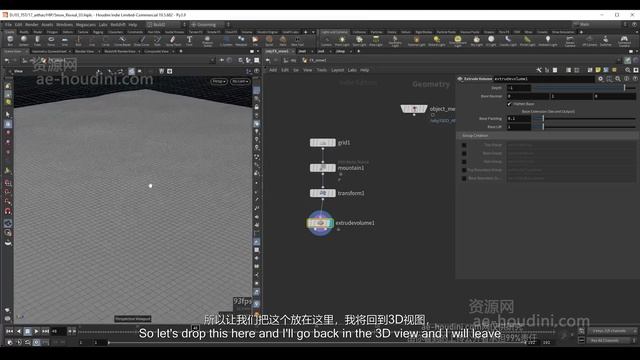
Task: Click the parameter search magnifier icon
Action: click(618, 79)
